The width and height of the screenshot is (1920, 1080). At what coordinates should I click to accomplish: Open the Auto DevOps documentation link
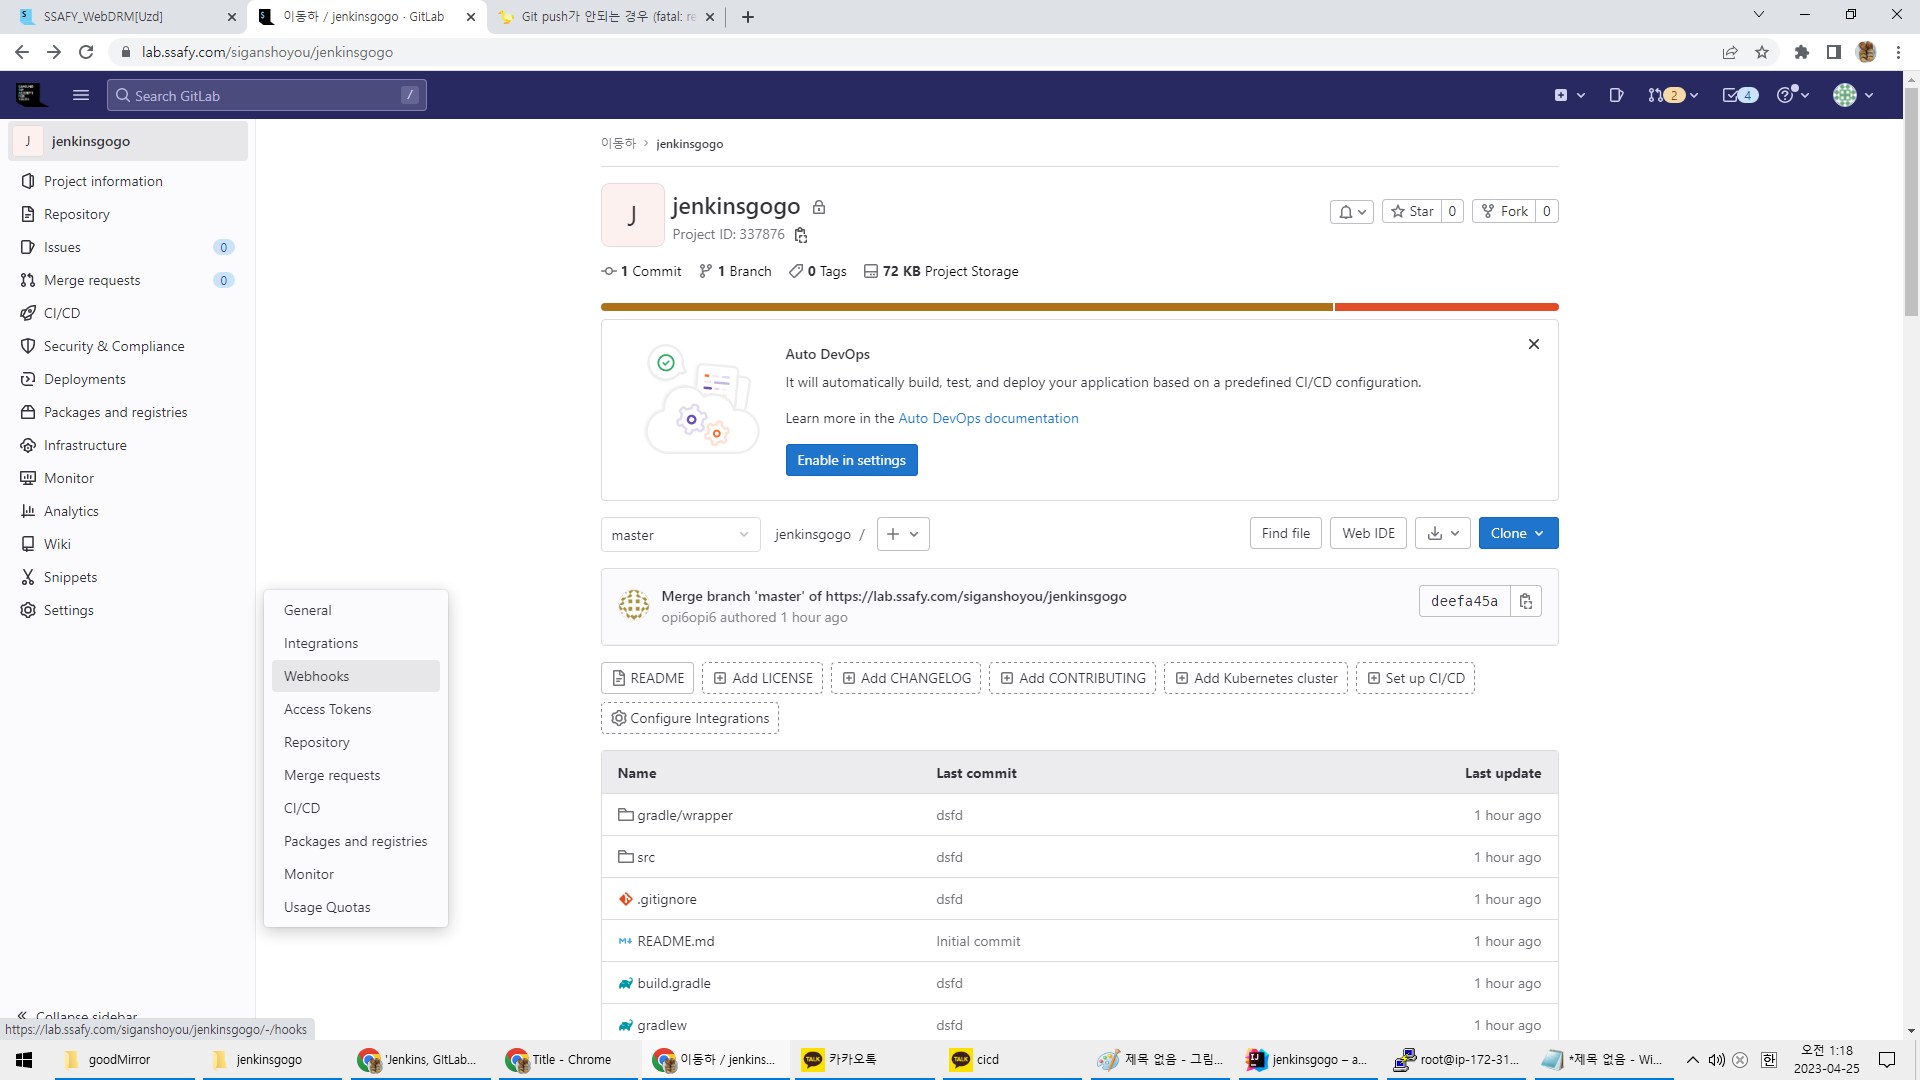point(988,418)
